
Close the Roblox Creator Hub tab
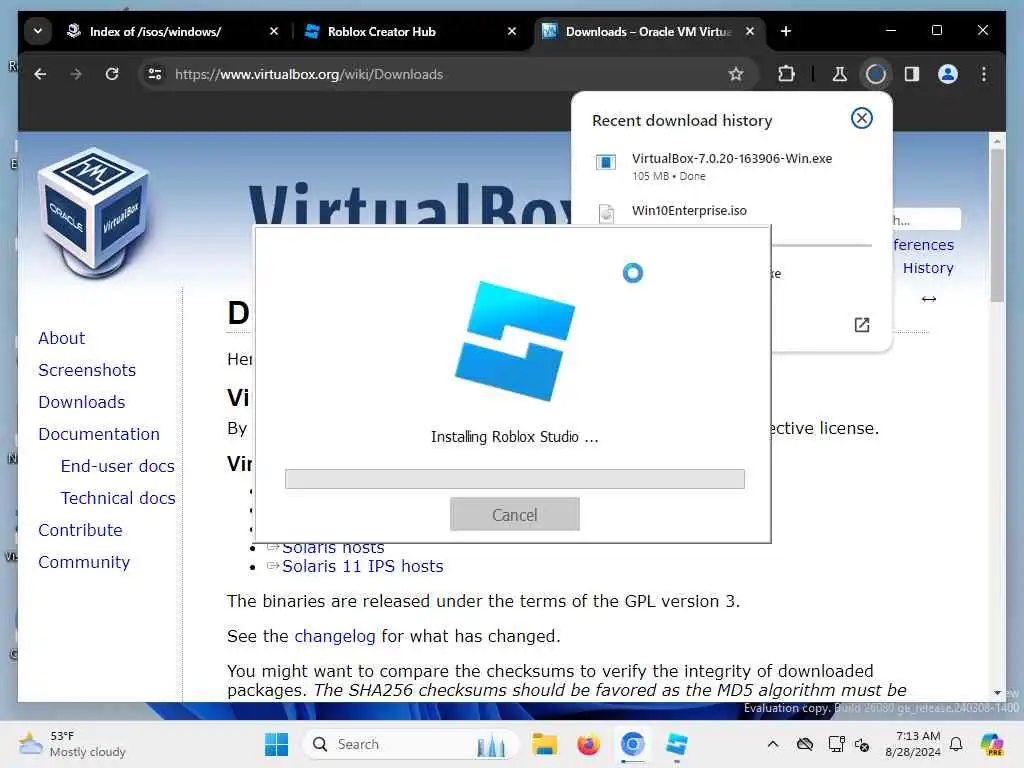pos(512,31)
